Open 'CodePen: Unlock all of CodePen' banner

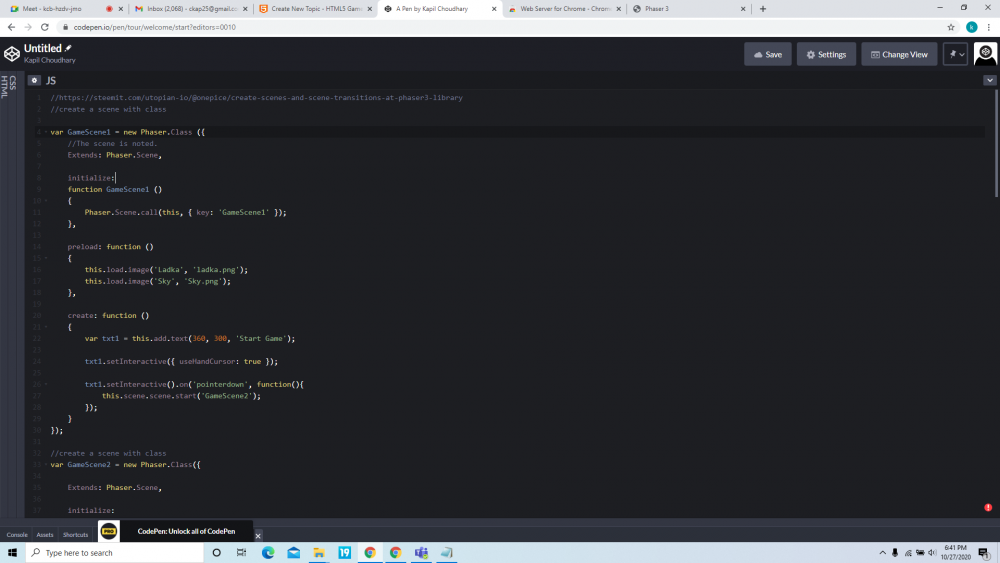(186, 531)
